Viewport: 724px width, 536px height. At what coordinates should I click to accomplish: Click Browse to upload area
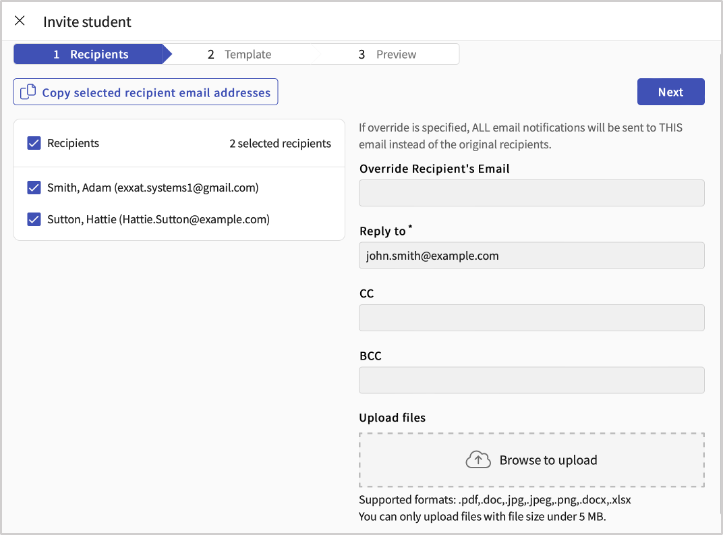click(x=531, y=460)
